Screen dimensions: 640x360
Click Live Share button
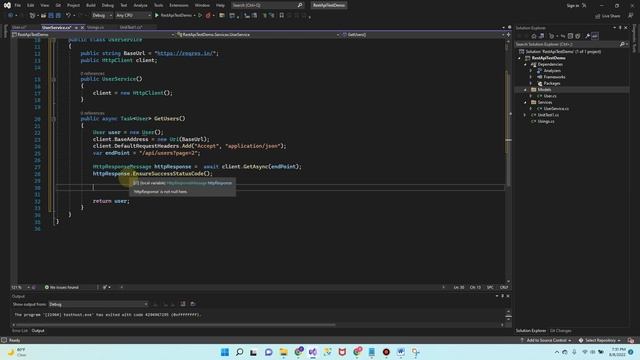[x=608, y=16]
